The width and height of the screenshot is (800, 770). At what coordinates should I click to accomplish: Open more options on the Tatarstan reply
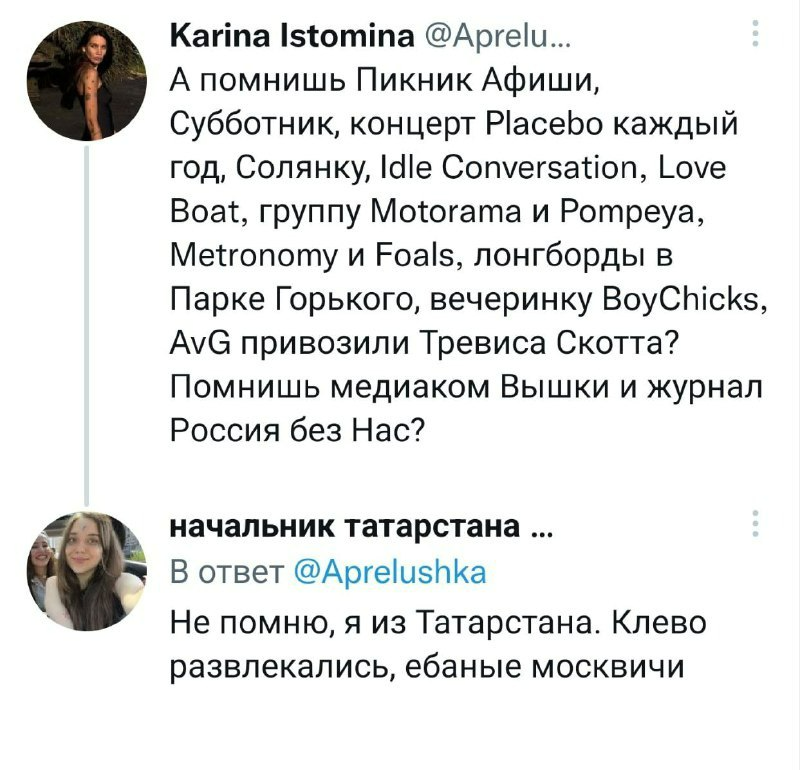click(x=753, y=525)
